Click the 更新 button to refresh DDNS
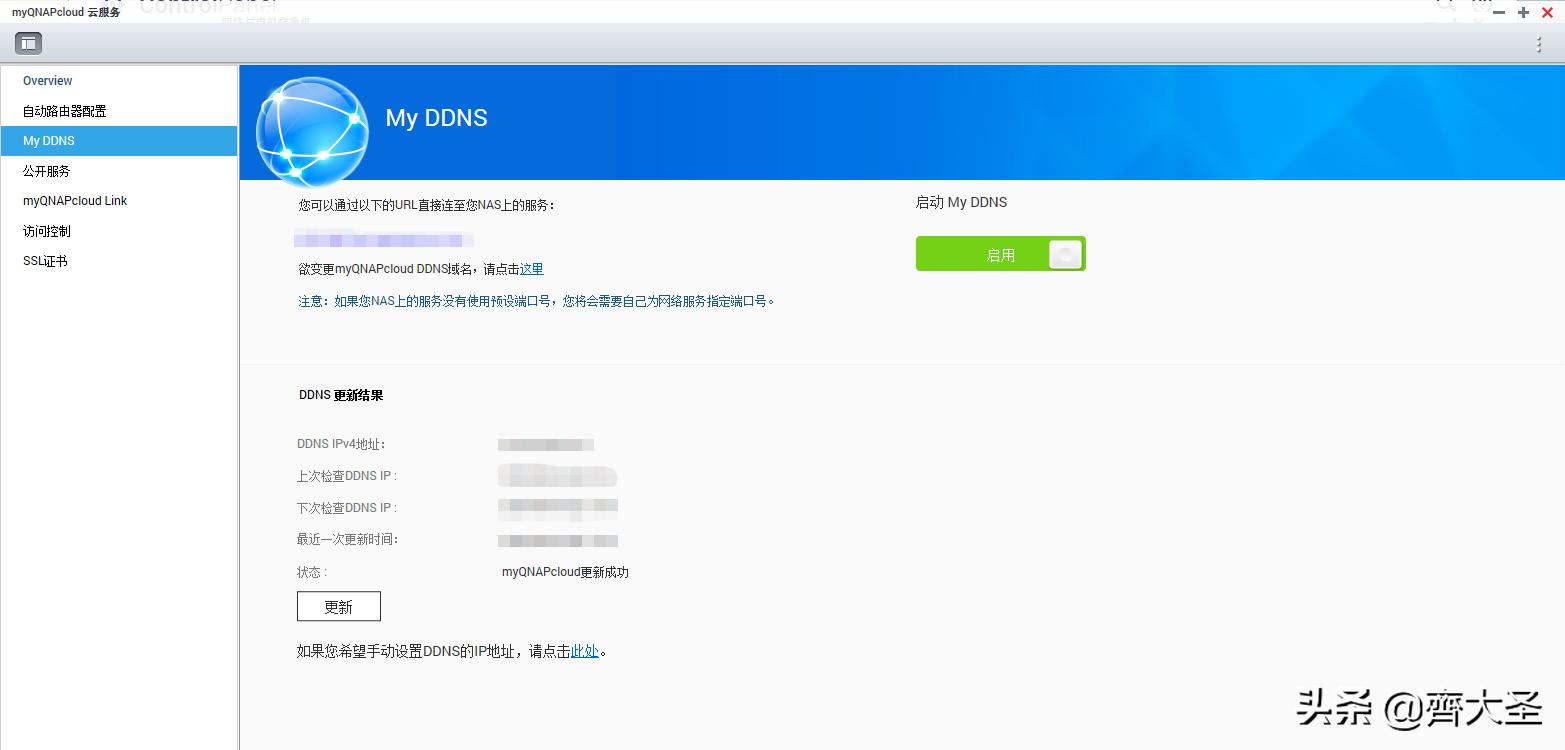Viewport: 1565px width, 750px height. click(x=338, y=605)
